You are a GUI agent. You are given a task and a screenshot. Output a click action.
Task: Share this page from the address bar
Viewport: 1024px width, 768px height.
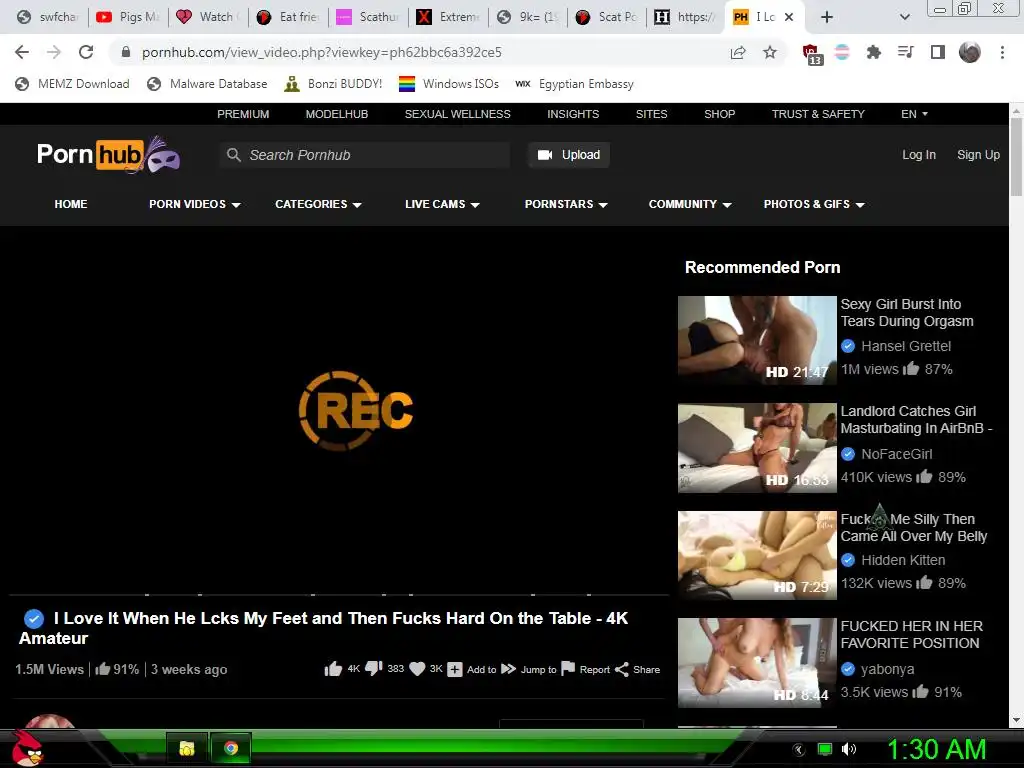pos(738,52)
